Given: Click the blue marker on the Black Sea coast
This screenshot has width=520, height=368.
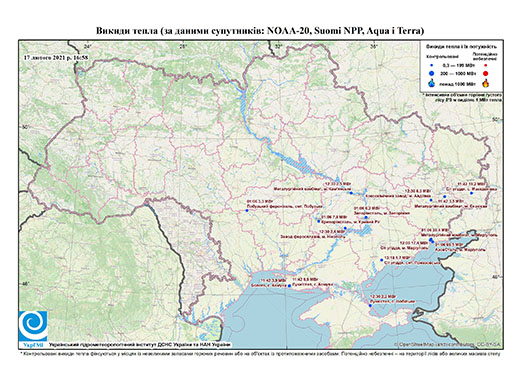Looking at the screenshot, I should [x=289, y=285].
